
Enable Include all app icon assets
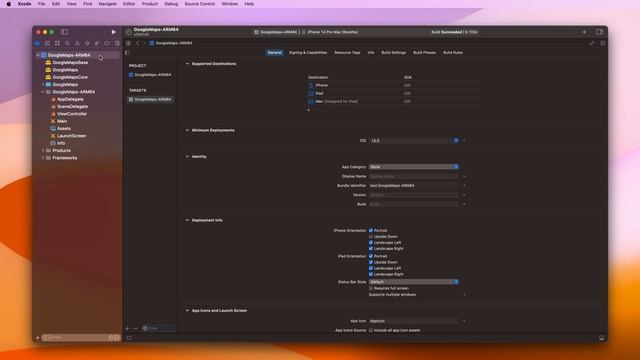click(x=371, y=330)
